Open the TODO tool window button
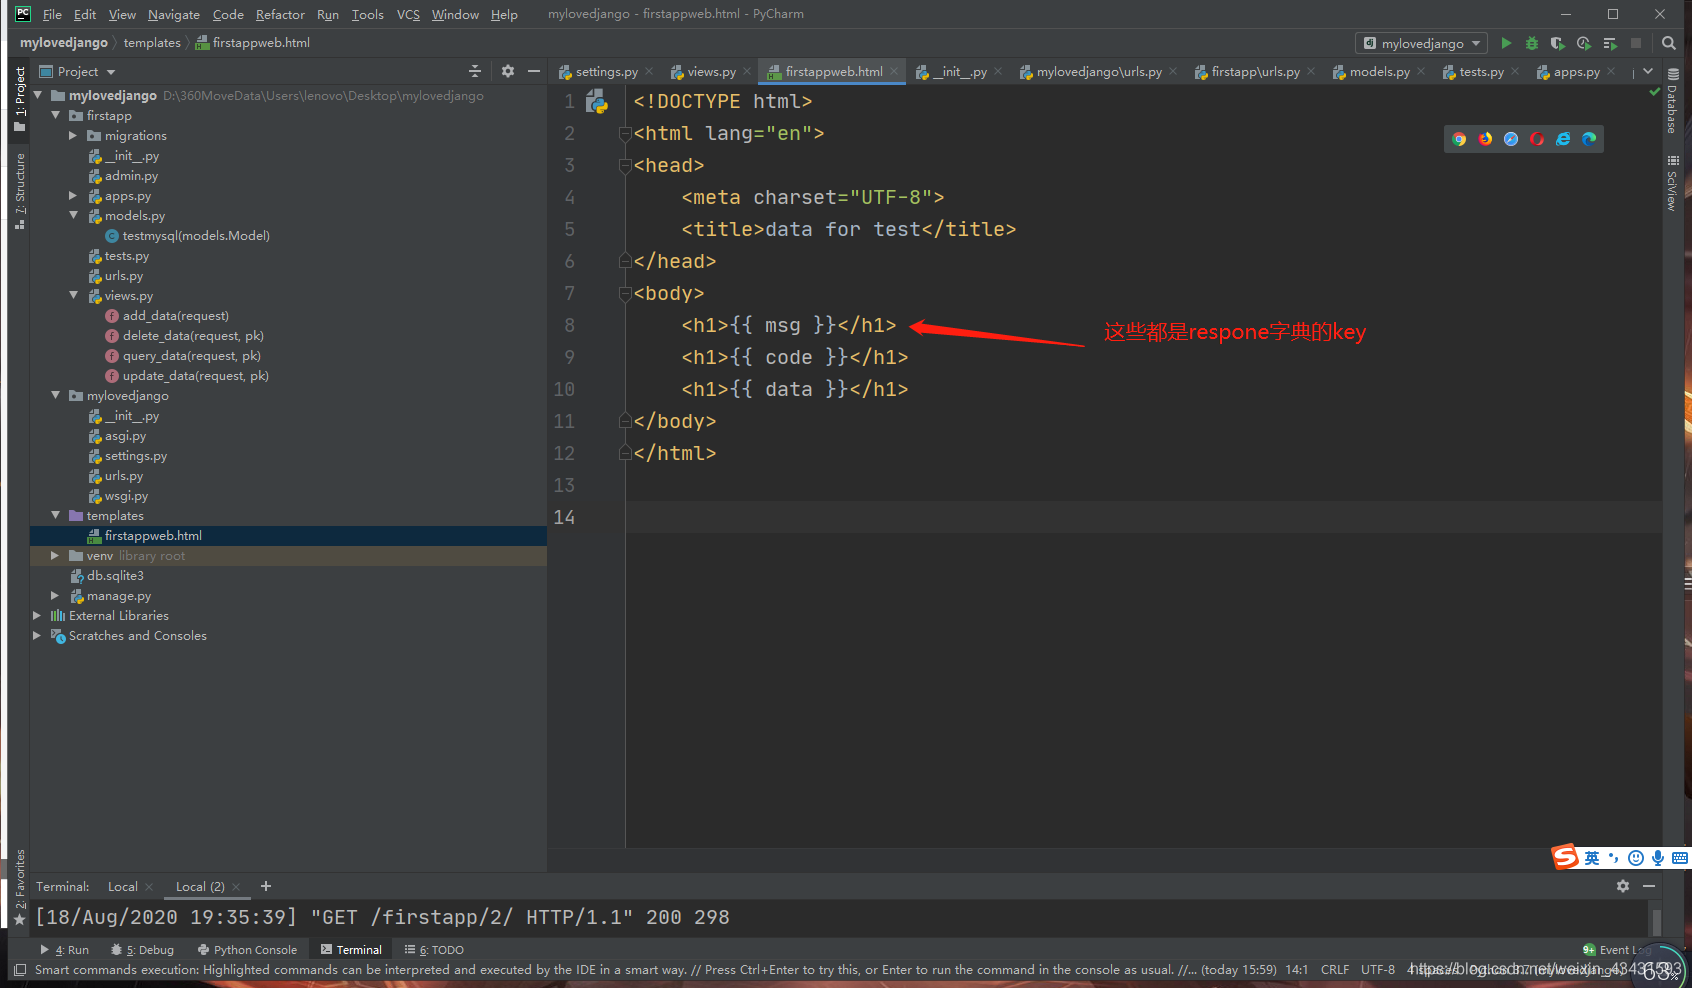Viewport: 1692px width, 988px height. [434, 950]
